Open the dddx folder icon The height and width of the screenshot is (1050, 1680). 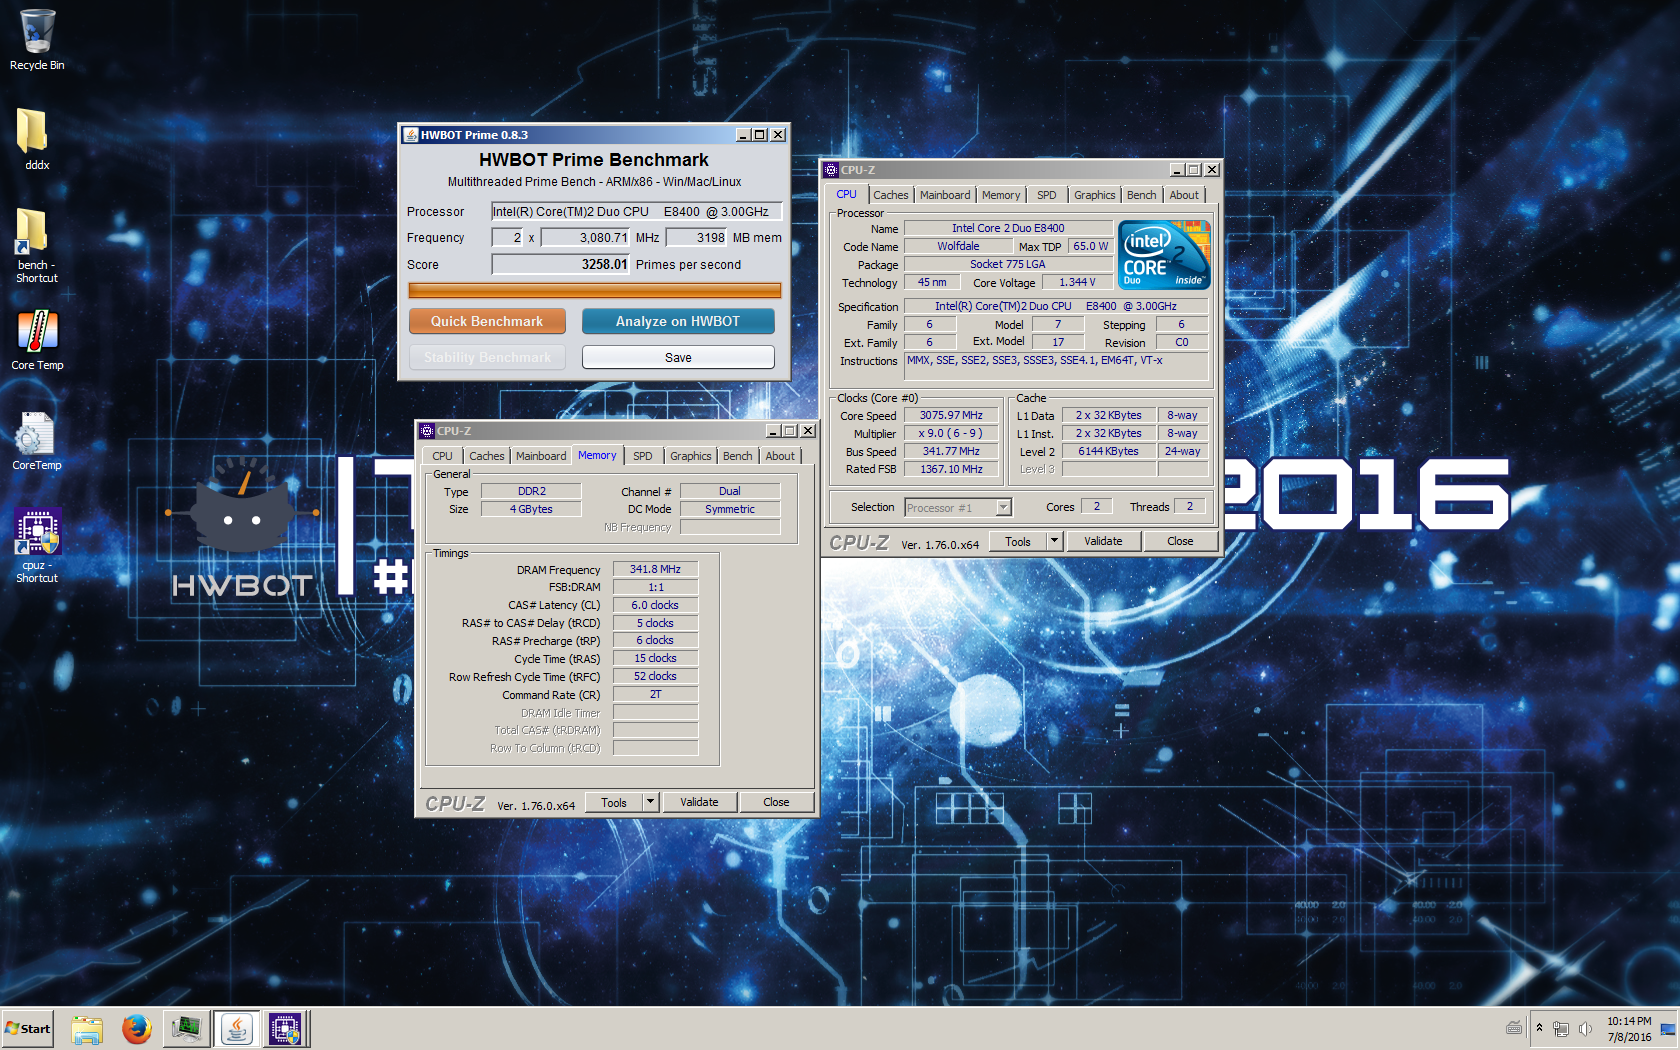37,139
